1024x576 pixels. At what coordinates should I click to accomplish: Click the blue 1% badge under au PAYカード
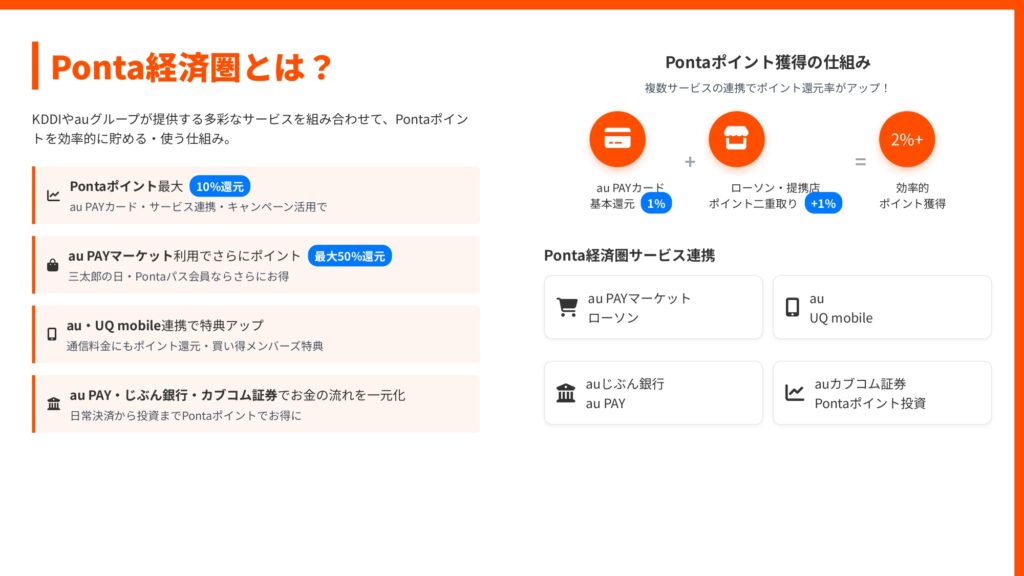(x=656, y=203)
